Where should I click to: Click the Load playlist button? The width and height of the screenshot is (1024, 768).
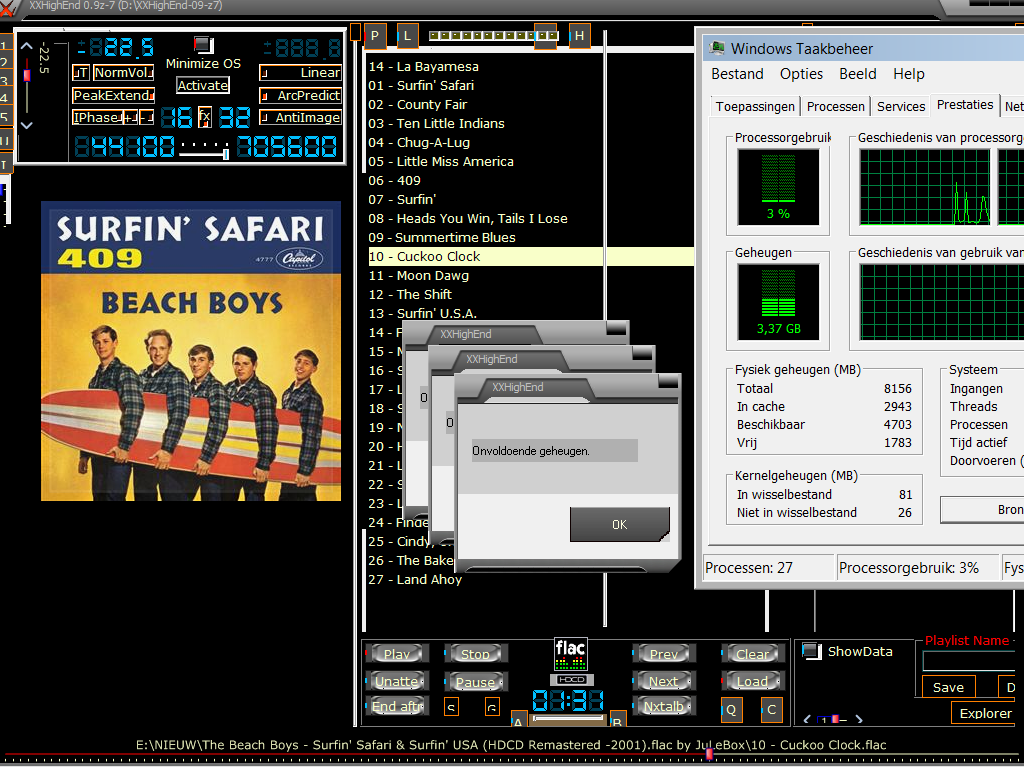click(x=752, y=681)
